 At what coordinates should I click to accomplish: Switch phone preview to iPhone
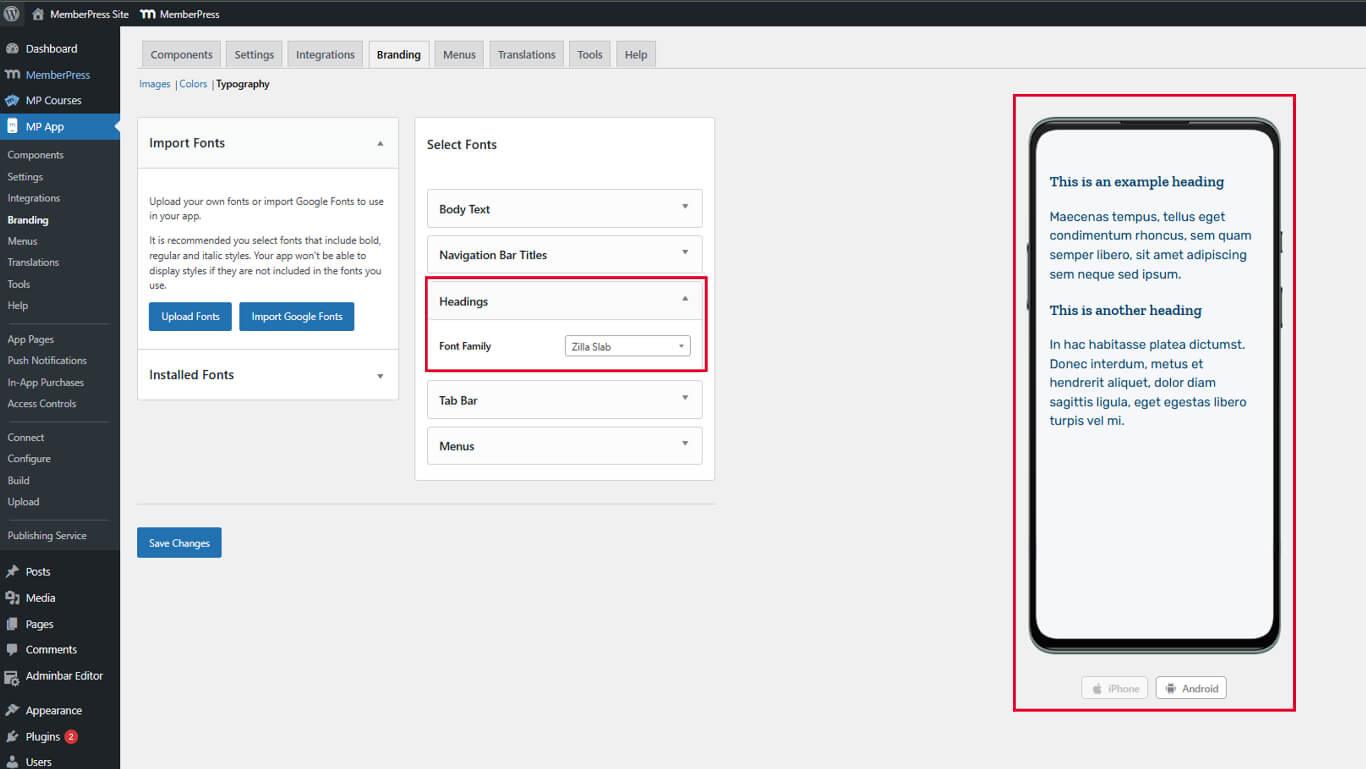(x=1114, y=688)
